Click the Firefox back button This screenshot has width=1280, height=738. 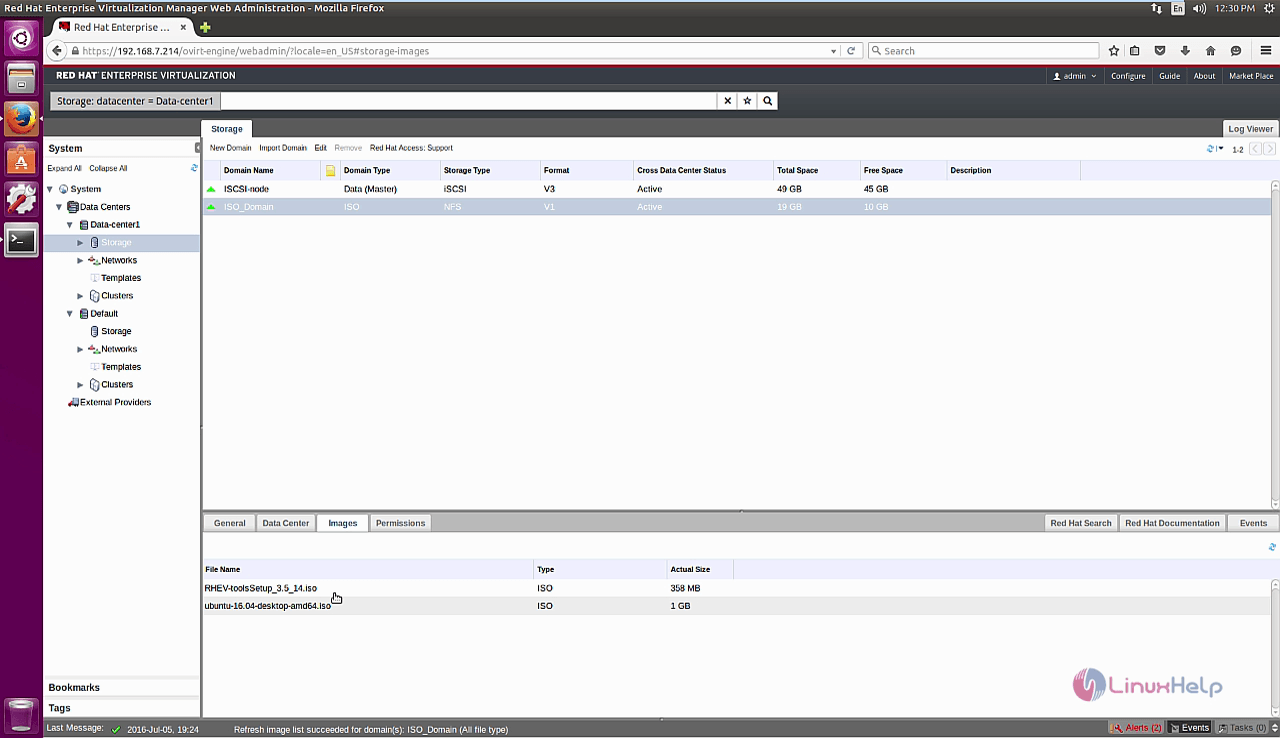click(x=57, y=51)
